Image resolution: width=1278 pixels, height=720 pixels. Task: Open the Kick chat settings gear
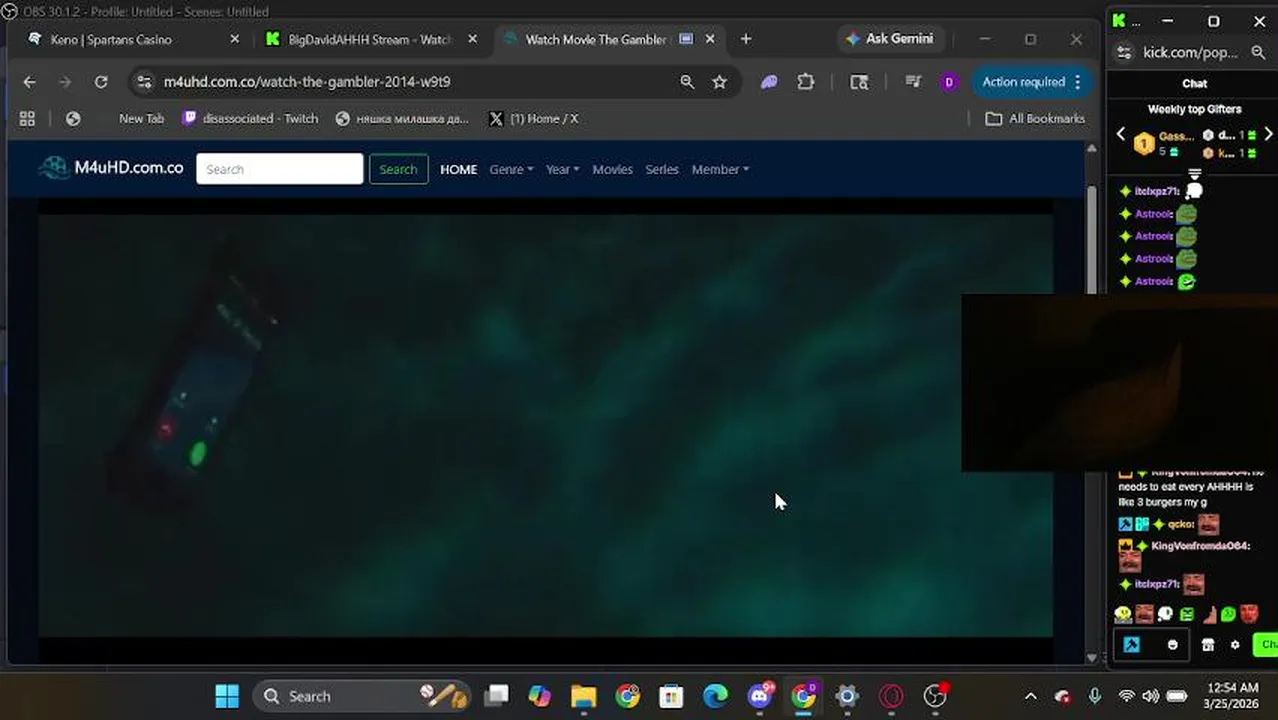click(1235, 645)
